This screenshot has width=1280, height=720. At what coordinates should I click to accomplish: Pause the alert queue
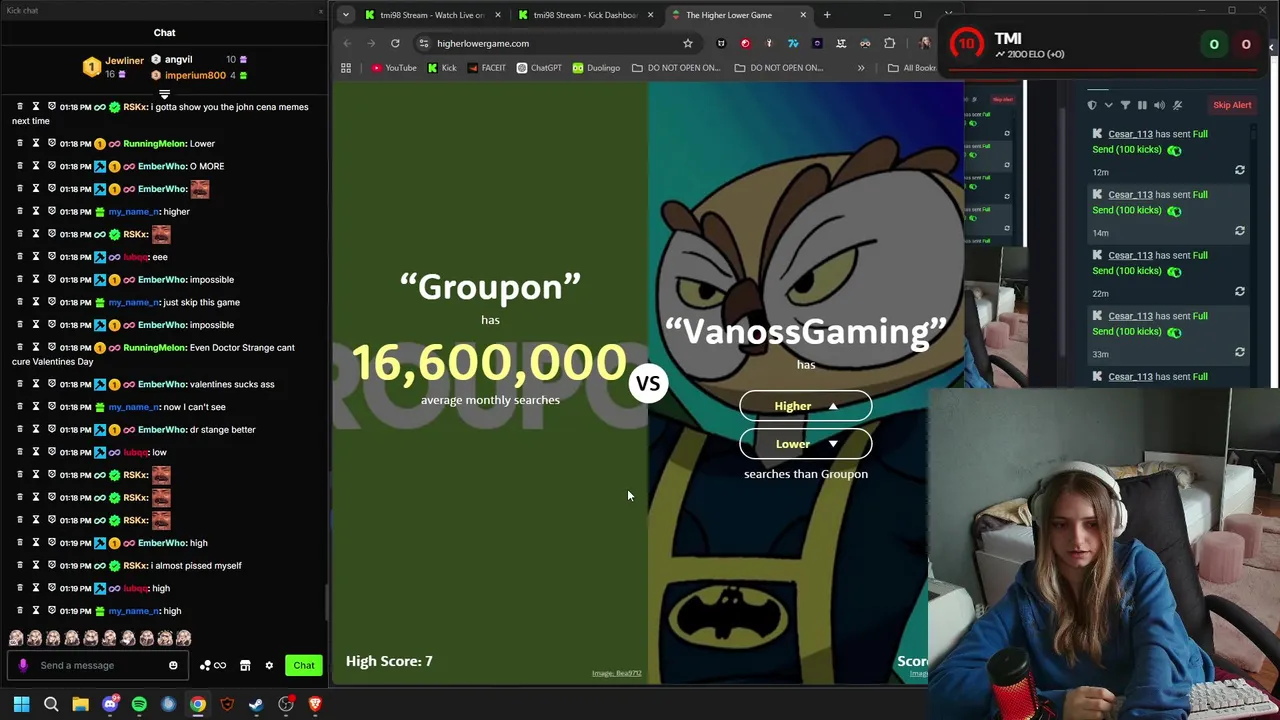[x=1142, y=105]
